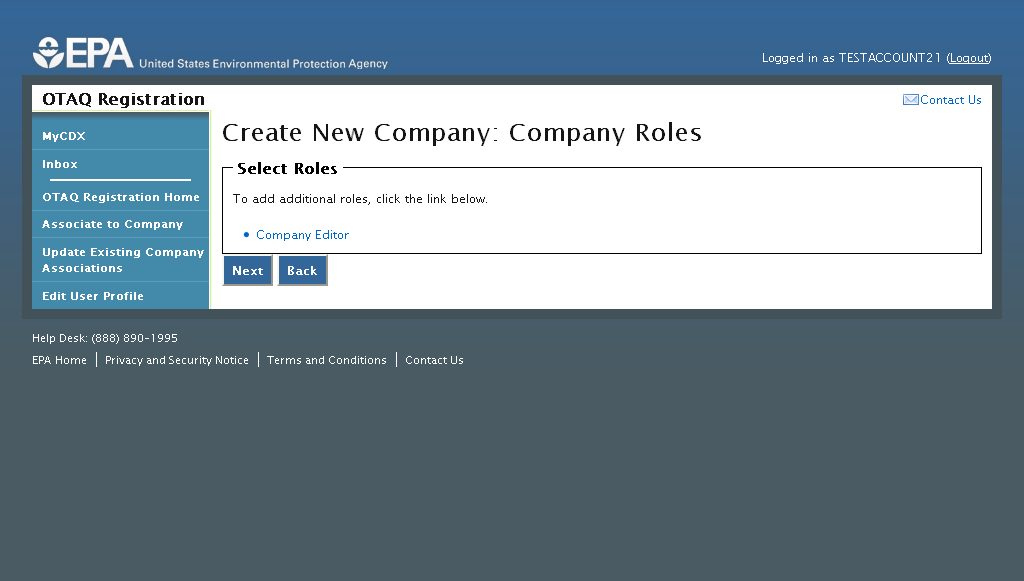The width and height of the screenshot is (1024, 581).
Task: Choose Edit User Profile in sidebar
Action: [x=93, y=296]
